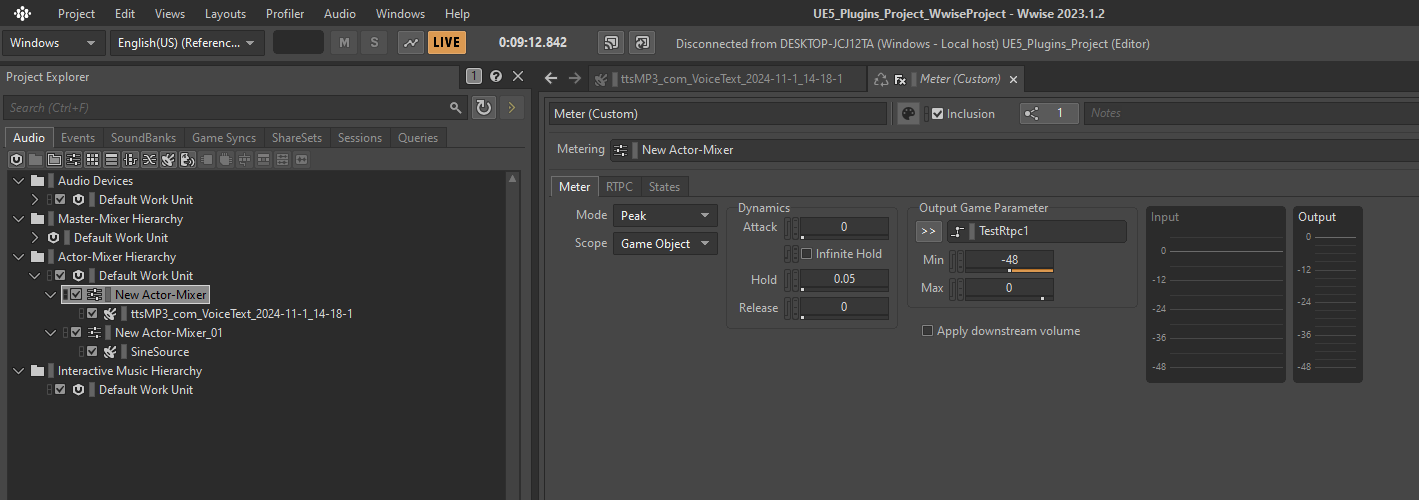Go forward with the right arrow
The width and height of the screenshot is (1419, 500).
574,78
